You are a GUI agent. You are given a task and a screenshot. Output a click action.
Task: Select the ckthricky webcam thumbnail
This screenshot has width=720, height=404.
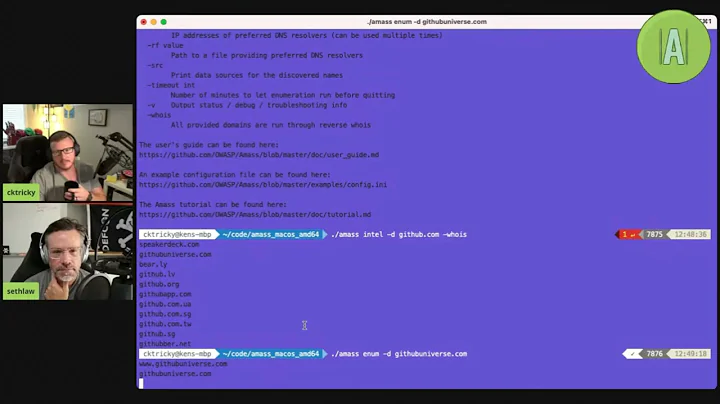point(68,152)
